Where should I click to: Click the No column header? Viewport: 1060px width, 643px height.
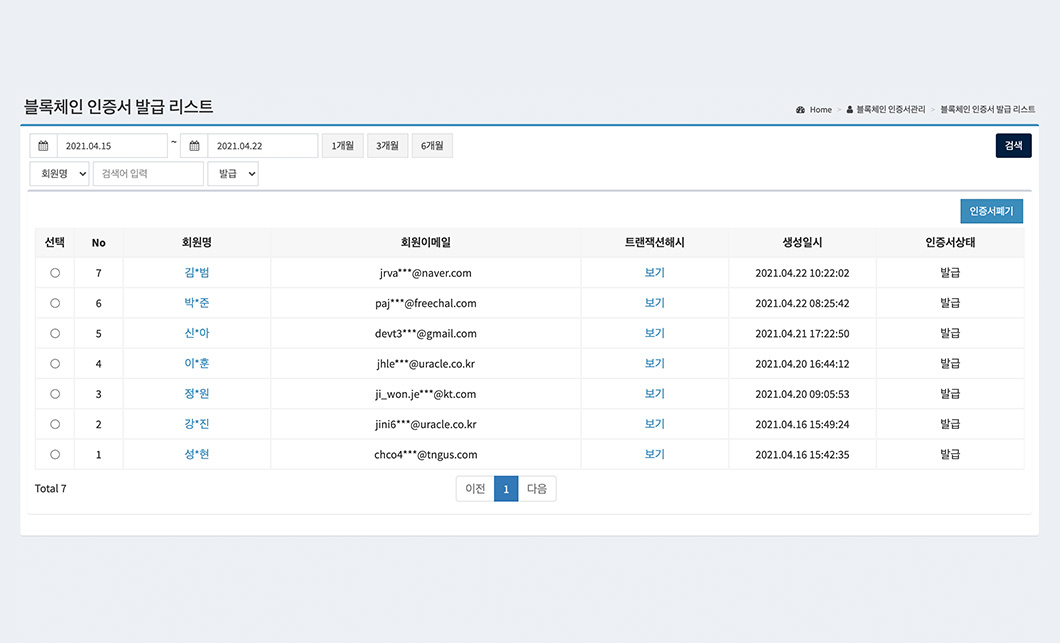pos(99,243)
